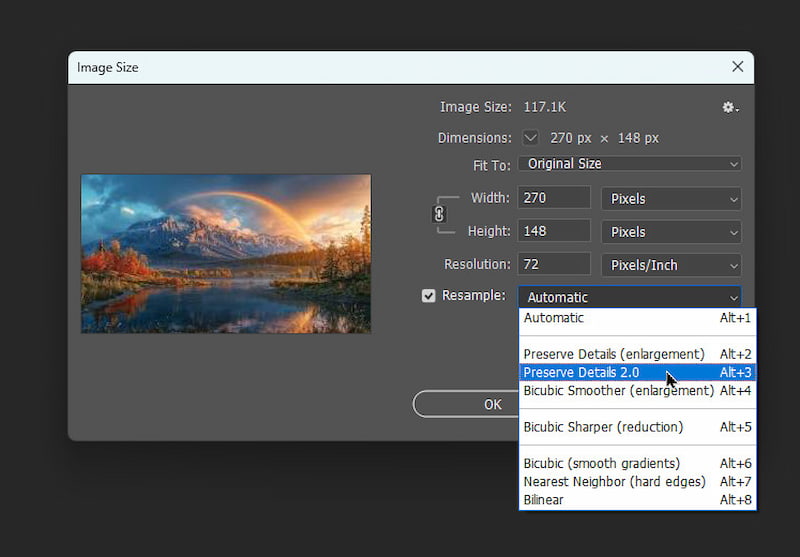Open the Width units Pixels dropdown
The width and height of the screenshot is (800, 557).
click(670, 199)
